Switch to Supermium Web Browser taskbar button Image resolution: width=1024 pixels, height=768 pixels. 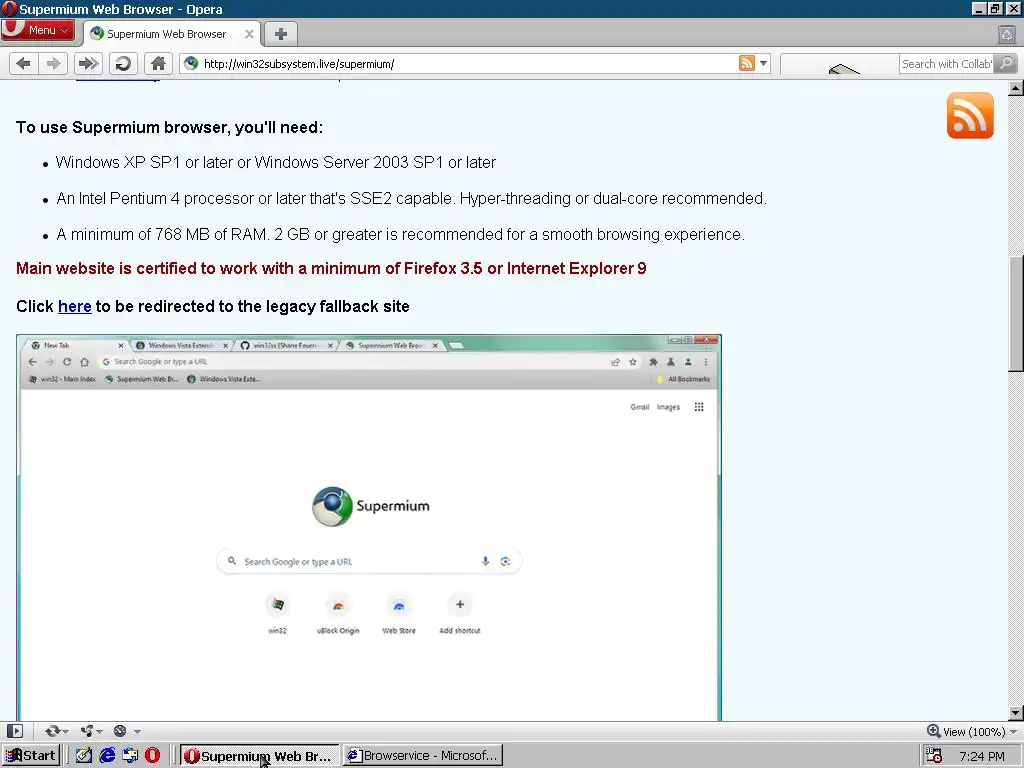[259, 756]
